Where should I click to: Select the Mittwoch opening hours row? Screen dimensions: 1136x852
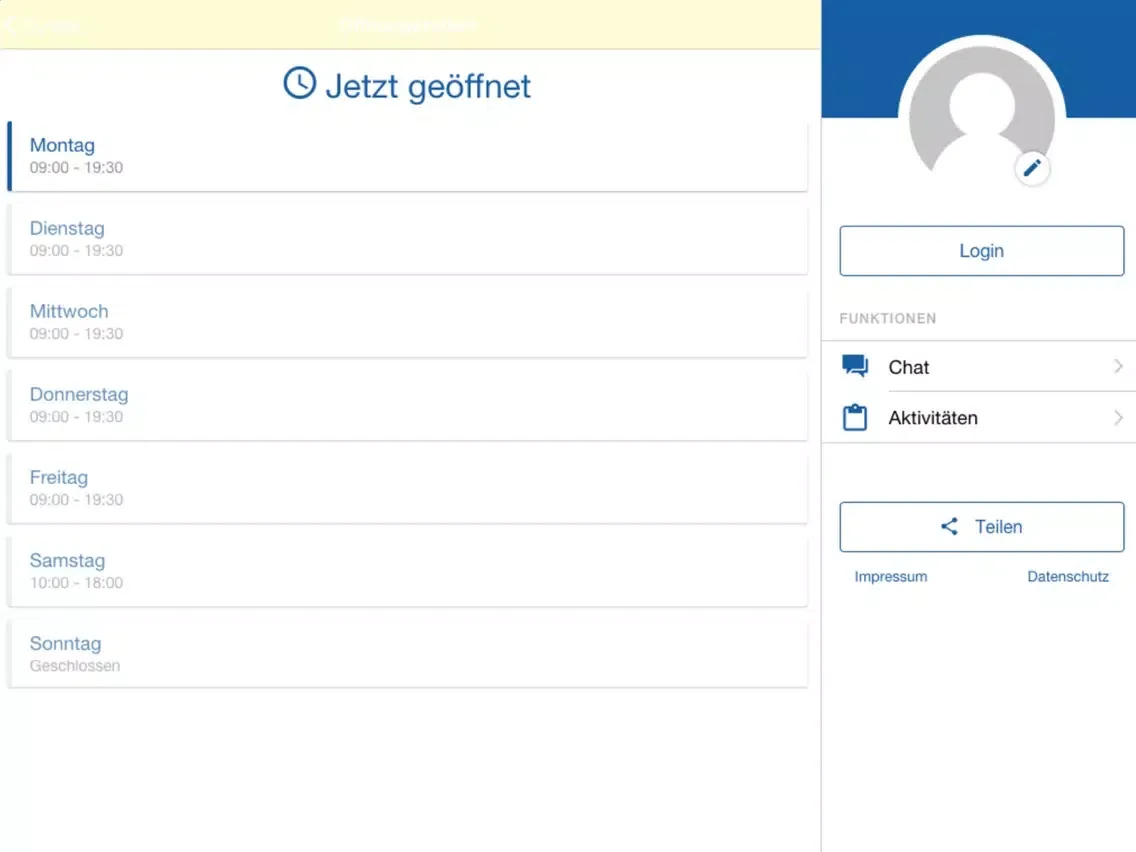[x=407, y=322]
